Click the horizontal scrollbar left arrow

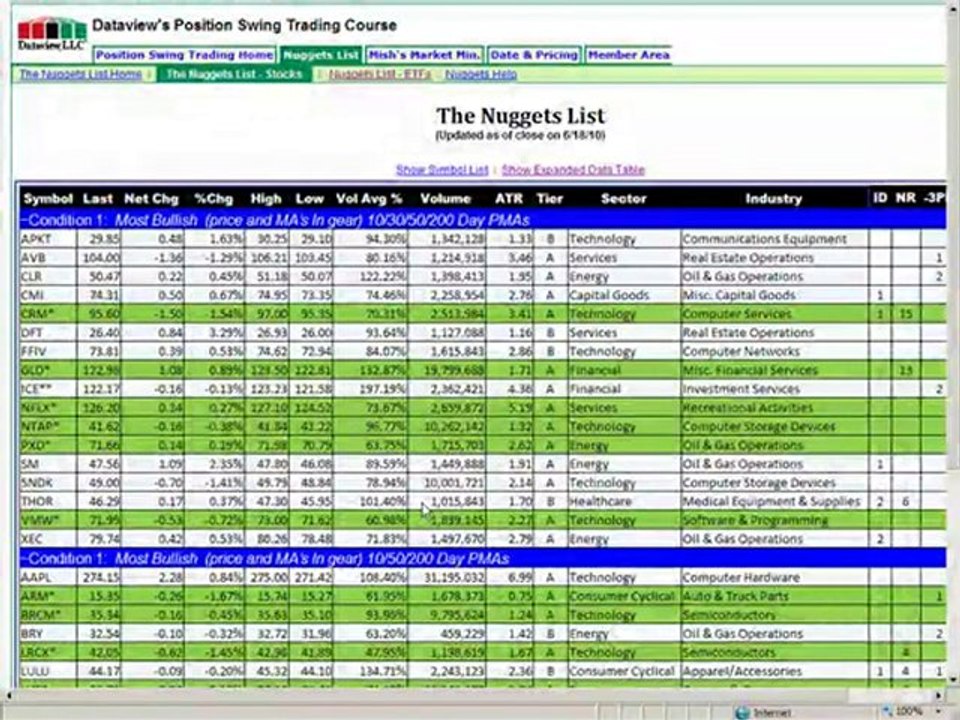(x=8, y=696)
